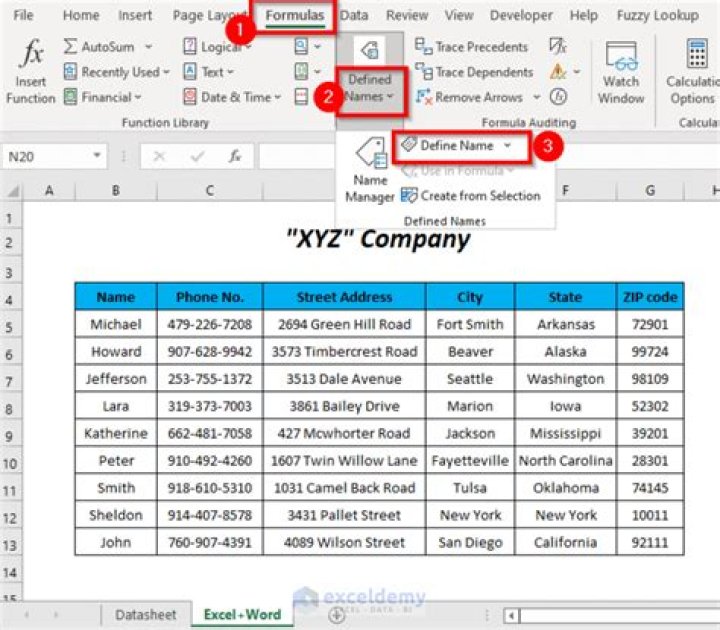Open the Name Manager

click(369, 170)
